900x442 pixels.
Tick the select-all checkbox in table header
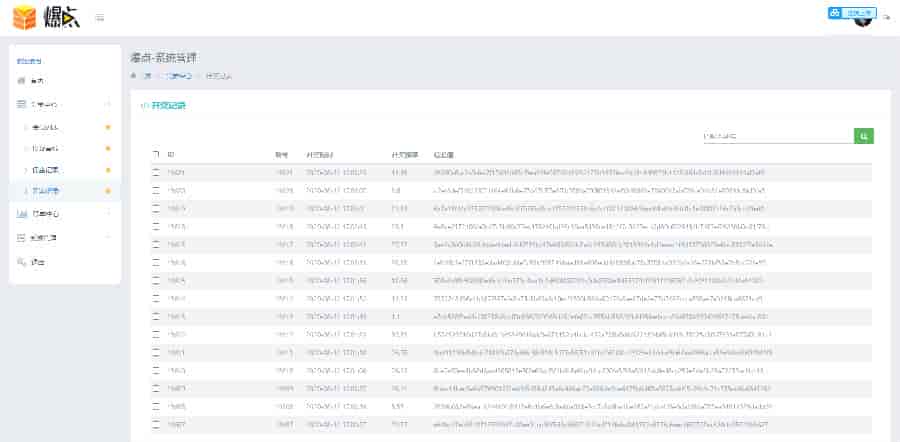pyautogui.click(x=156, y=154)
